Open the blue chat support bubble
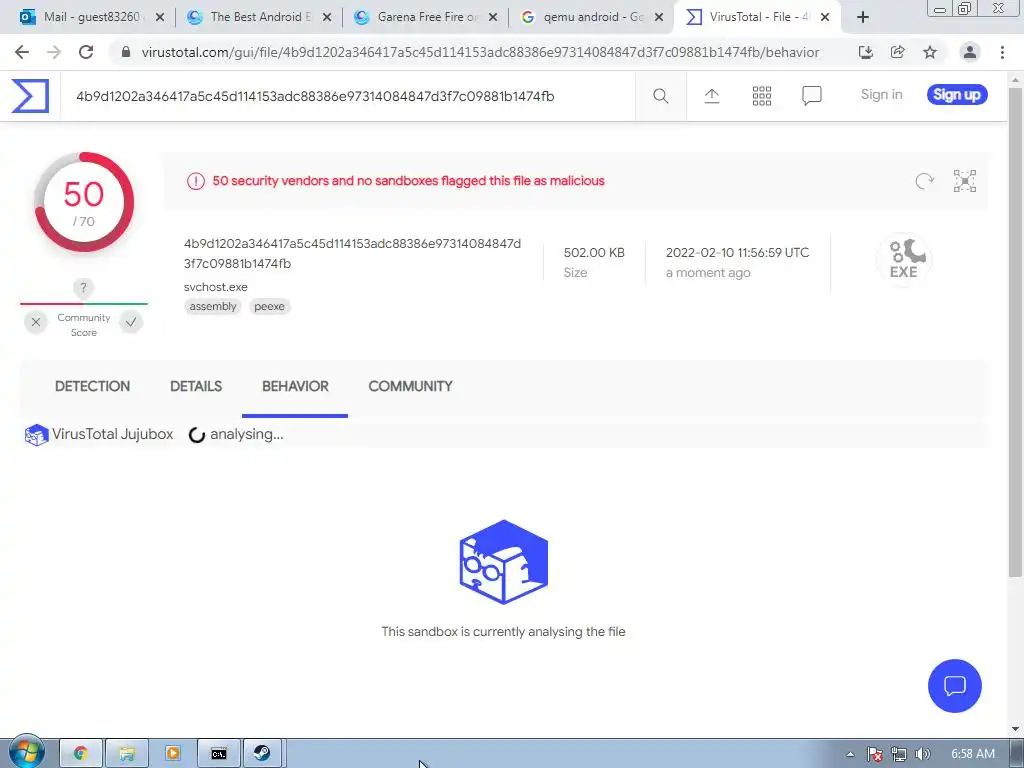 tap(954, 686)
